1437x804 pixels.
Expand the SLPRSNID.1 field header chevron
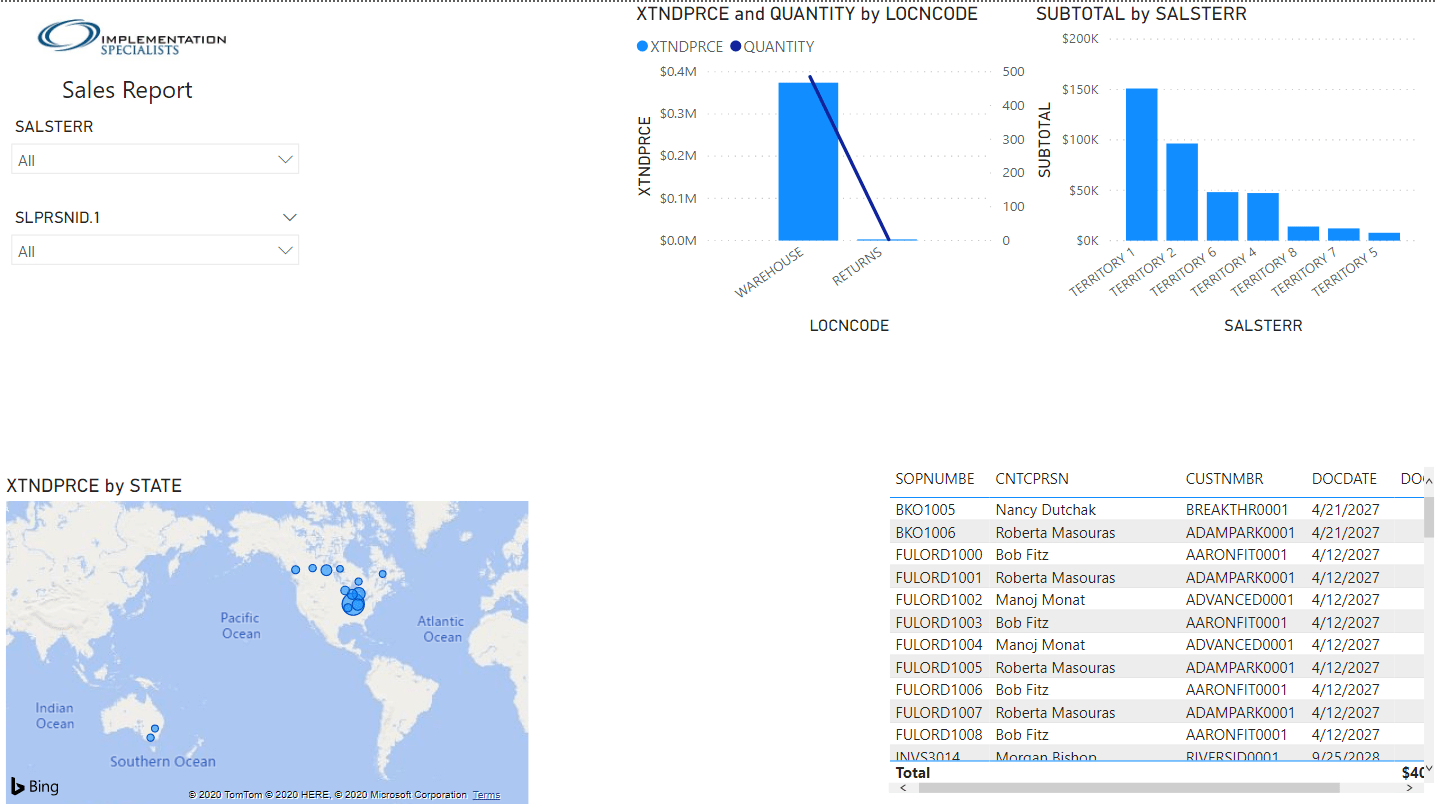pyautogui.click(x=289, y=217)
